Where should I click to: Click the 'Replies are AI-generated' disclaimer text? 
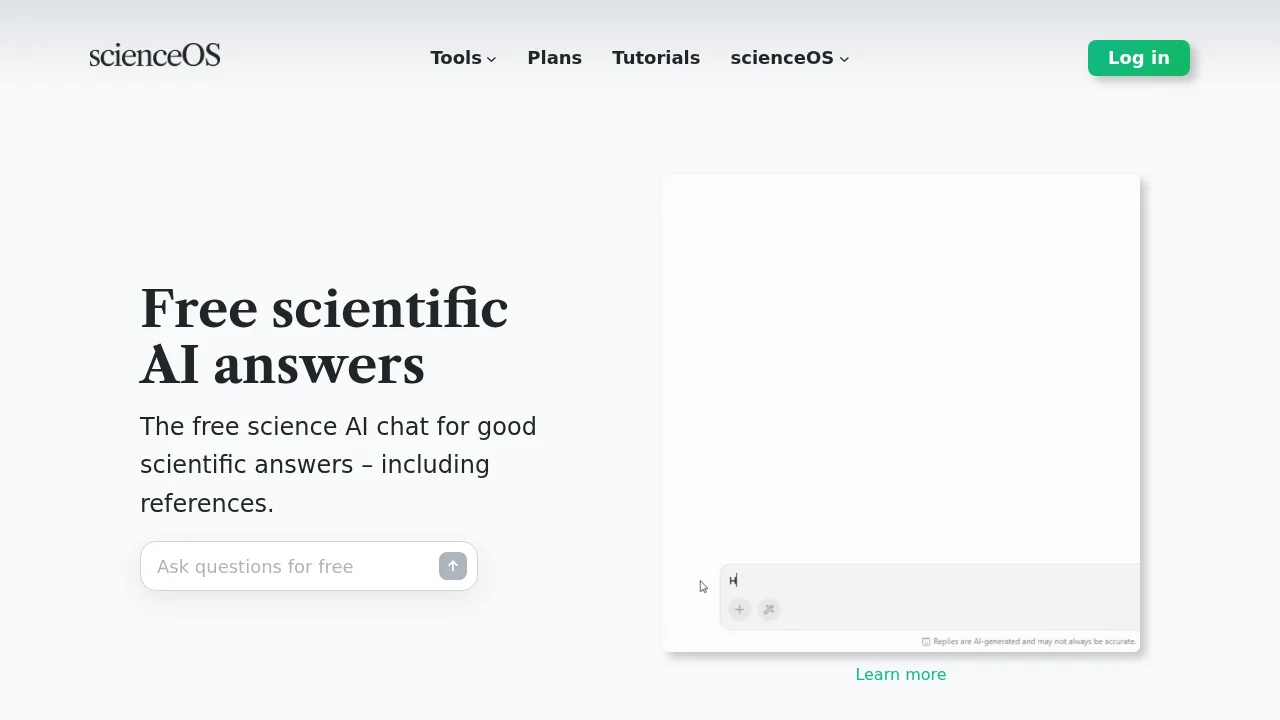[x=1033, y=641]
